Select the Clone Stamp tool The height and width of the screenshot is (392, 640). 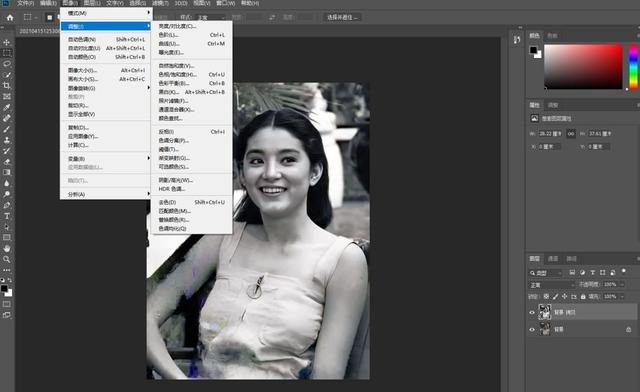coord(7,140)
